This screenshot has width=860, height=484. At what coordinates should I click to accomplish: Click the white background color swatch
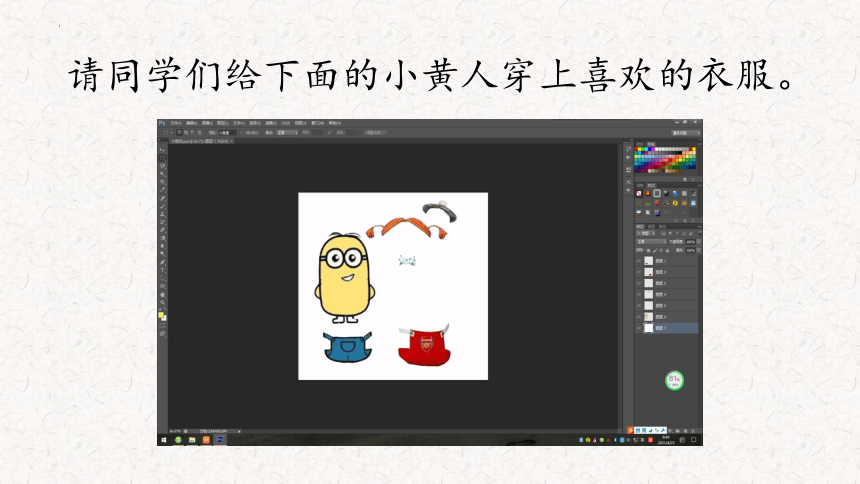click(165, 319)
